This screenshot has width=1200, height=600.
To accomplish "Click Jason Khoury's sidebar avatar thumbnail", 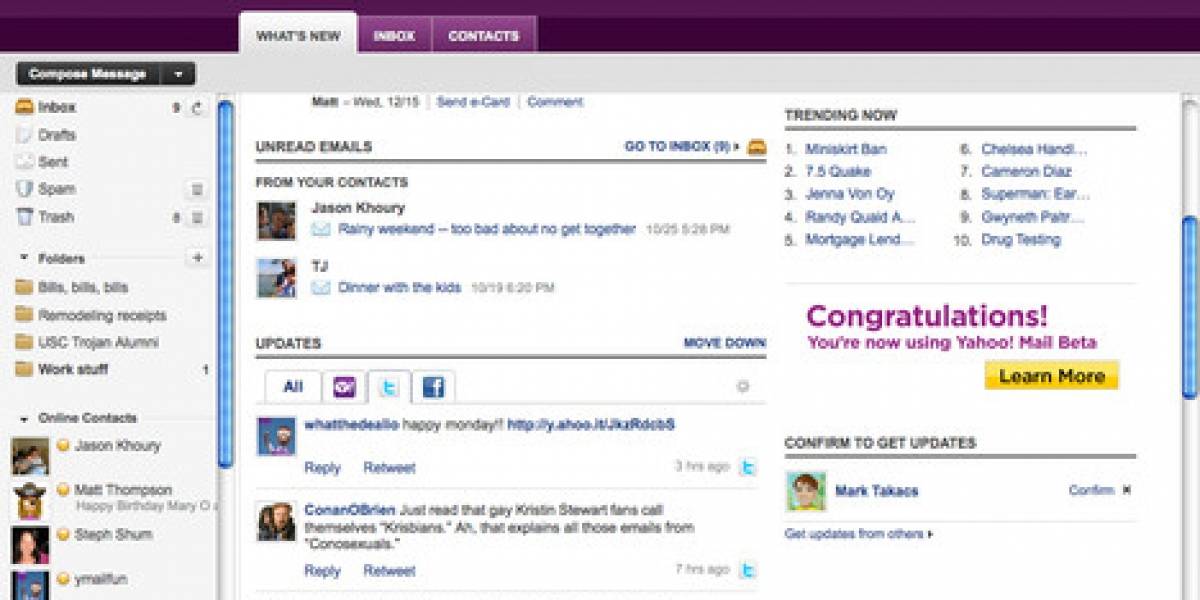I will 30,456.
